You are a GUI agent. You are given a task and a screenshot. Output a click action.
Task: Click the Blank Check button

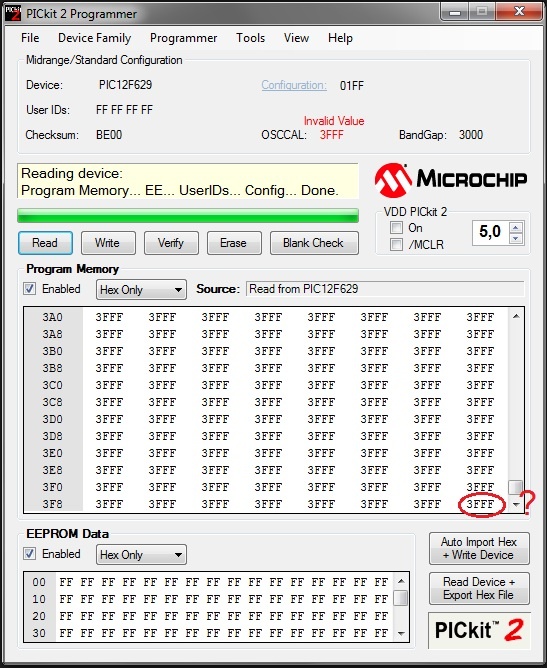pyautogui.click(x=314, y=243)
